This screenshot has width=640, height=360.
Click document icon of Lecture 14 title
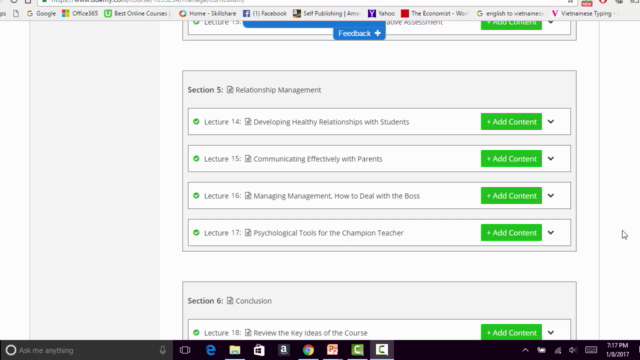pos(248,122)
